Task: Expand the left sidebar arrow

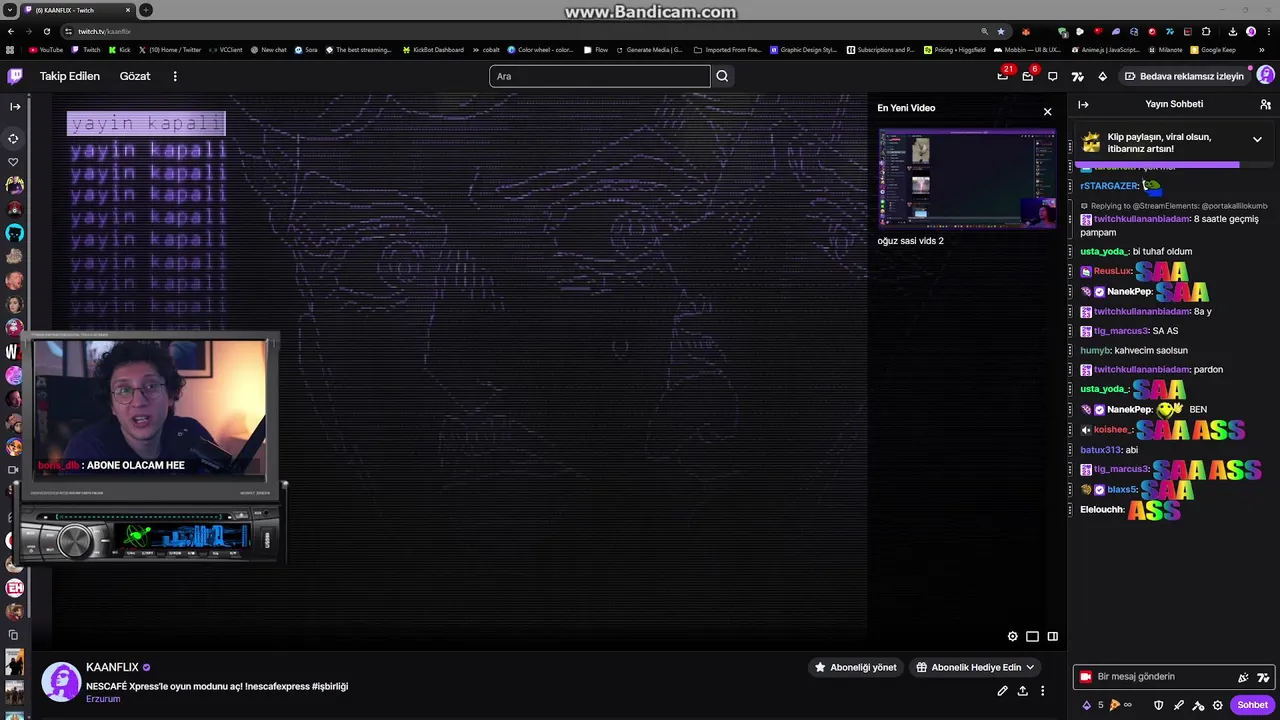Action: click(14, 106)
